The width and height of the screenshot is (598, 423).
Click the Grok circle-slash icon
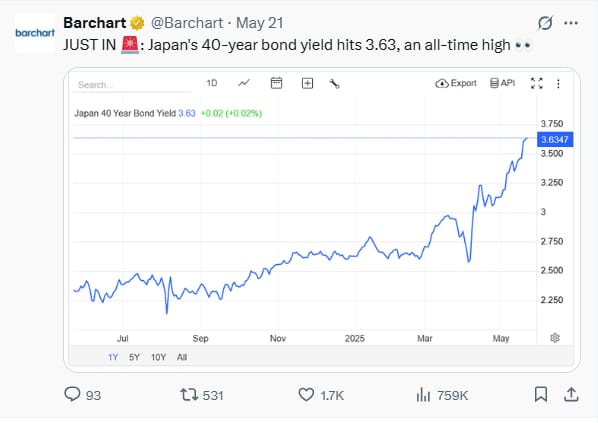(x=545, y=23)
